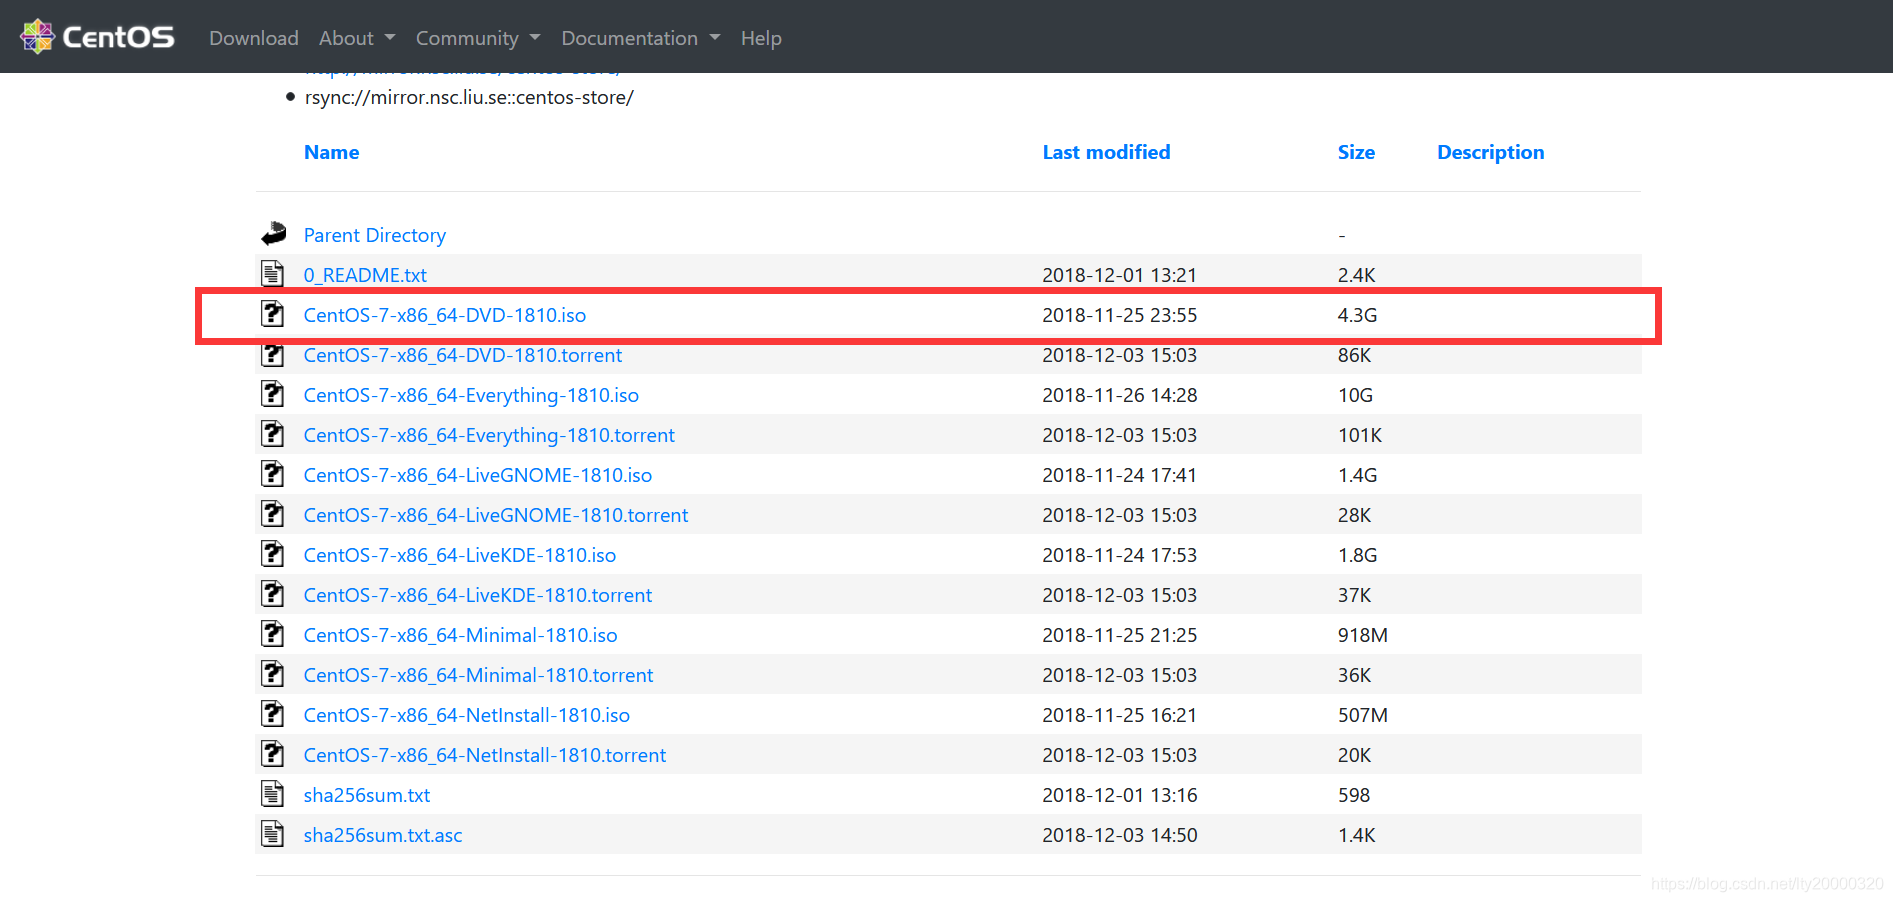1893x902 pixels.
Task: Download CentOS-7-x86_64-LiveGNOME-1810.iso
Action: pos(478,475)
